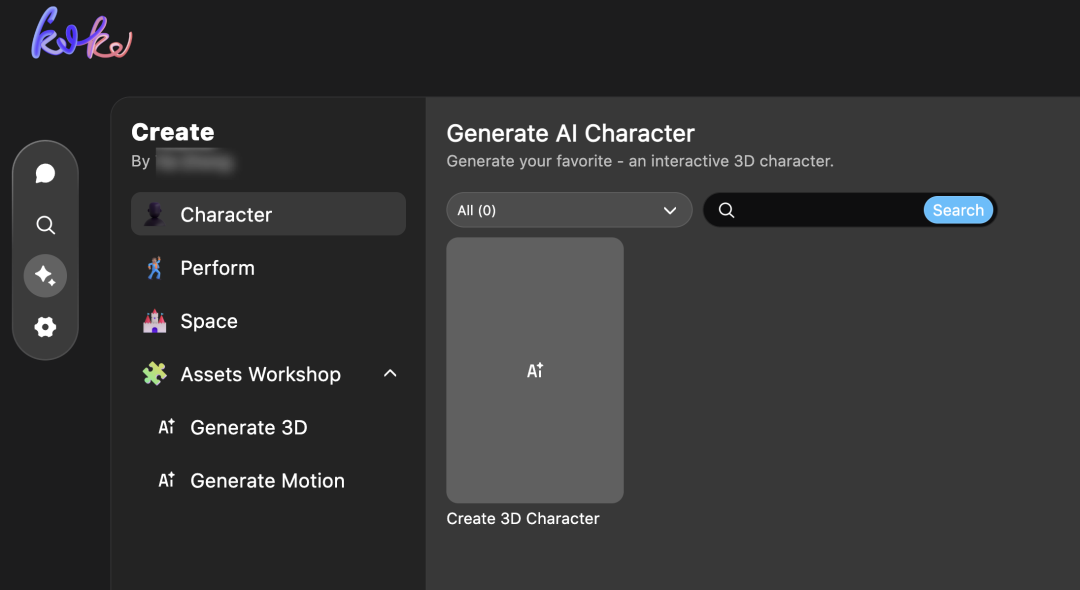1080x590 pixels.
Task: Click the AI icon on the character card
Action: point(535,370)
